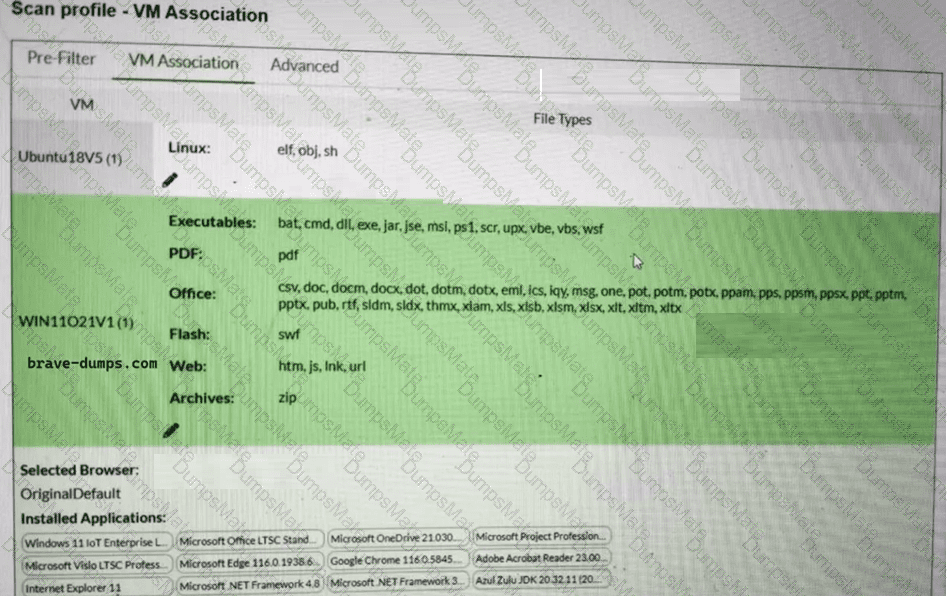This screenshot has height=596, width=947.
Task: Select the VM Association tab
Action: [181, 61]
